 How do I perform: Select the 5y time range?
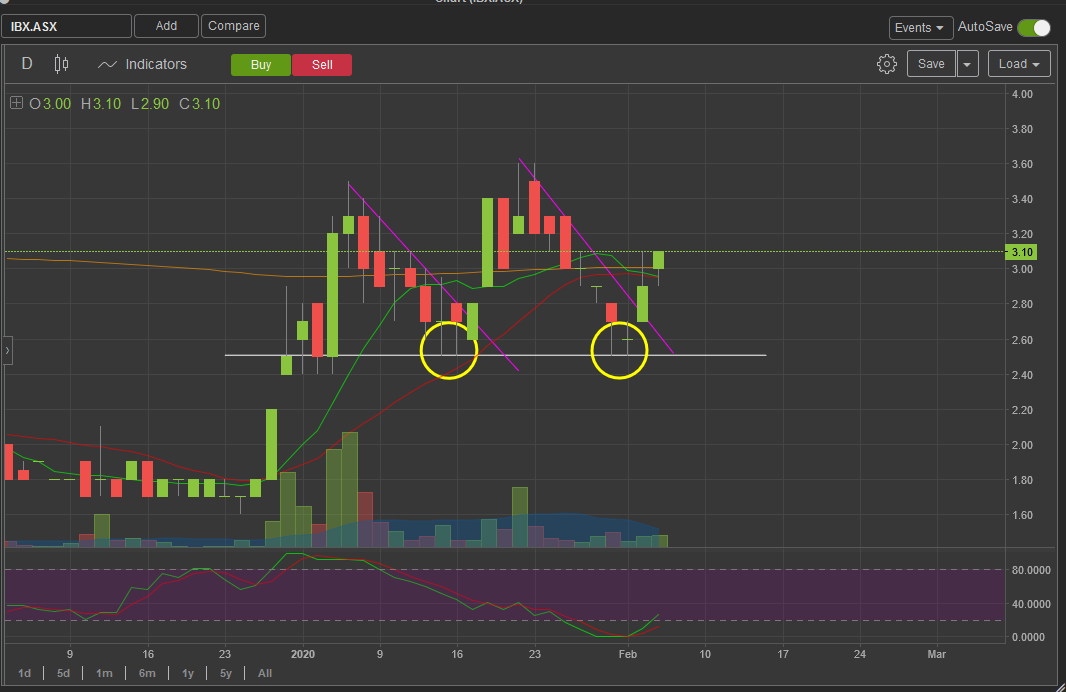(x=226, y=673)
